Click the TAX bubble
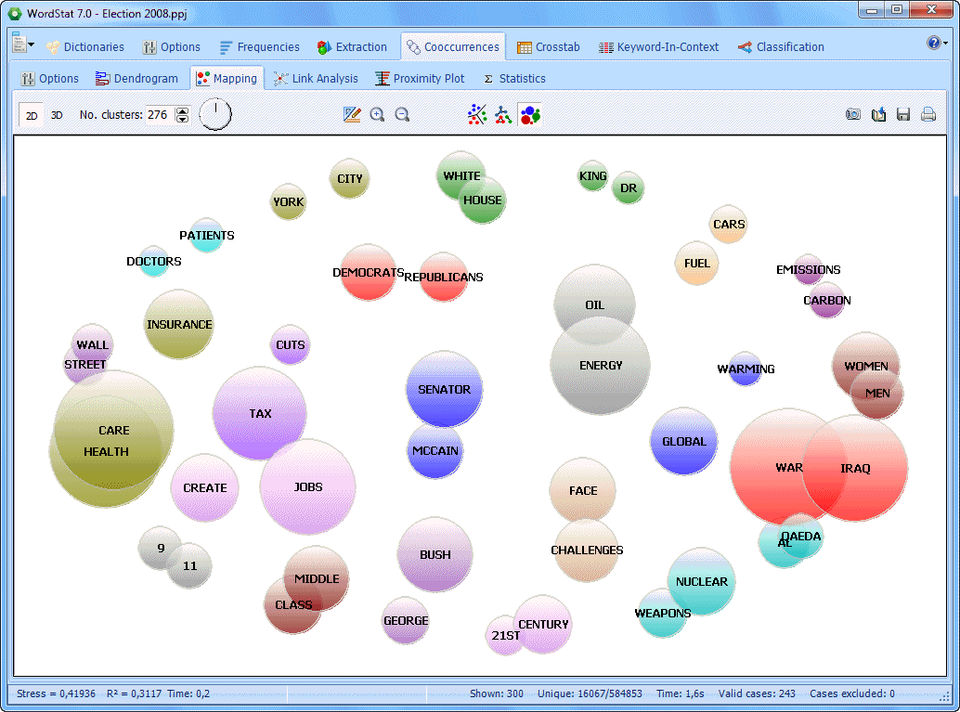Image resolution: width=960 pixels, height=712 pixels. click(260, 413)
